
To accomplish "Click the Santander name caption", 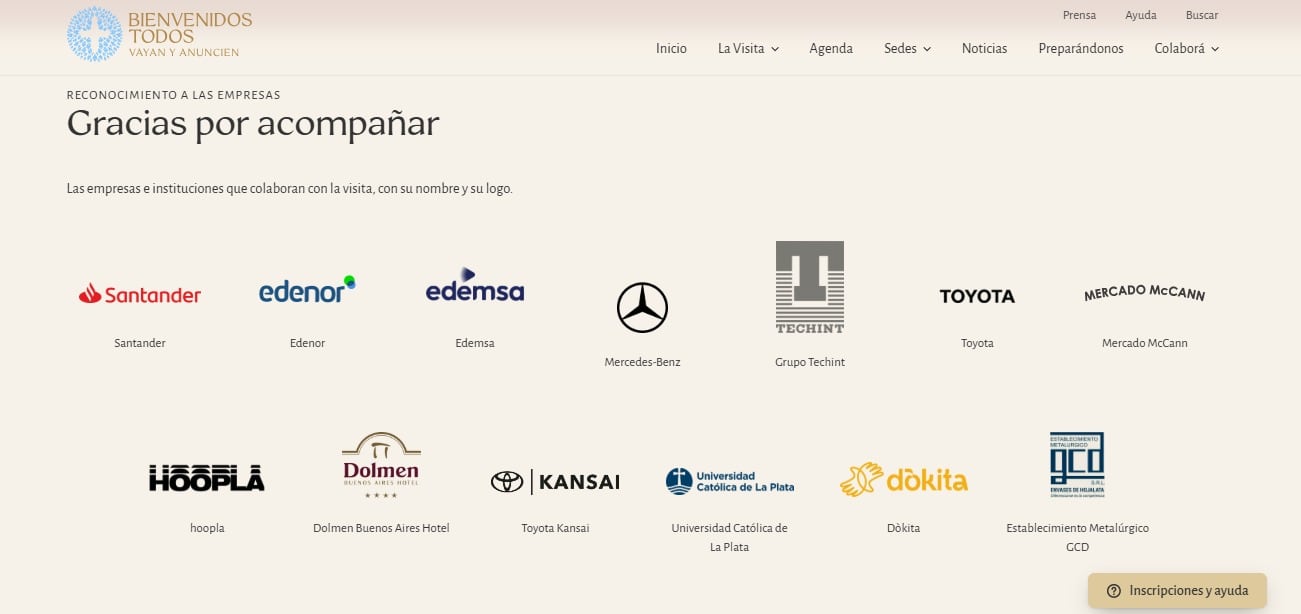I will pos(140,343).
